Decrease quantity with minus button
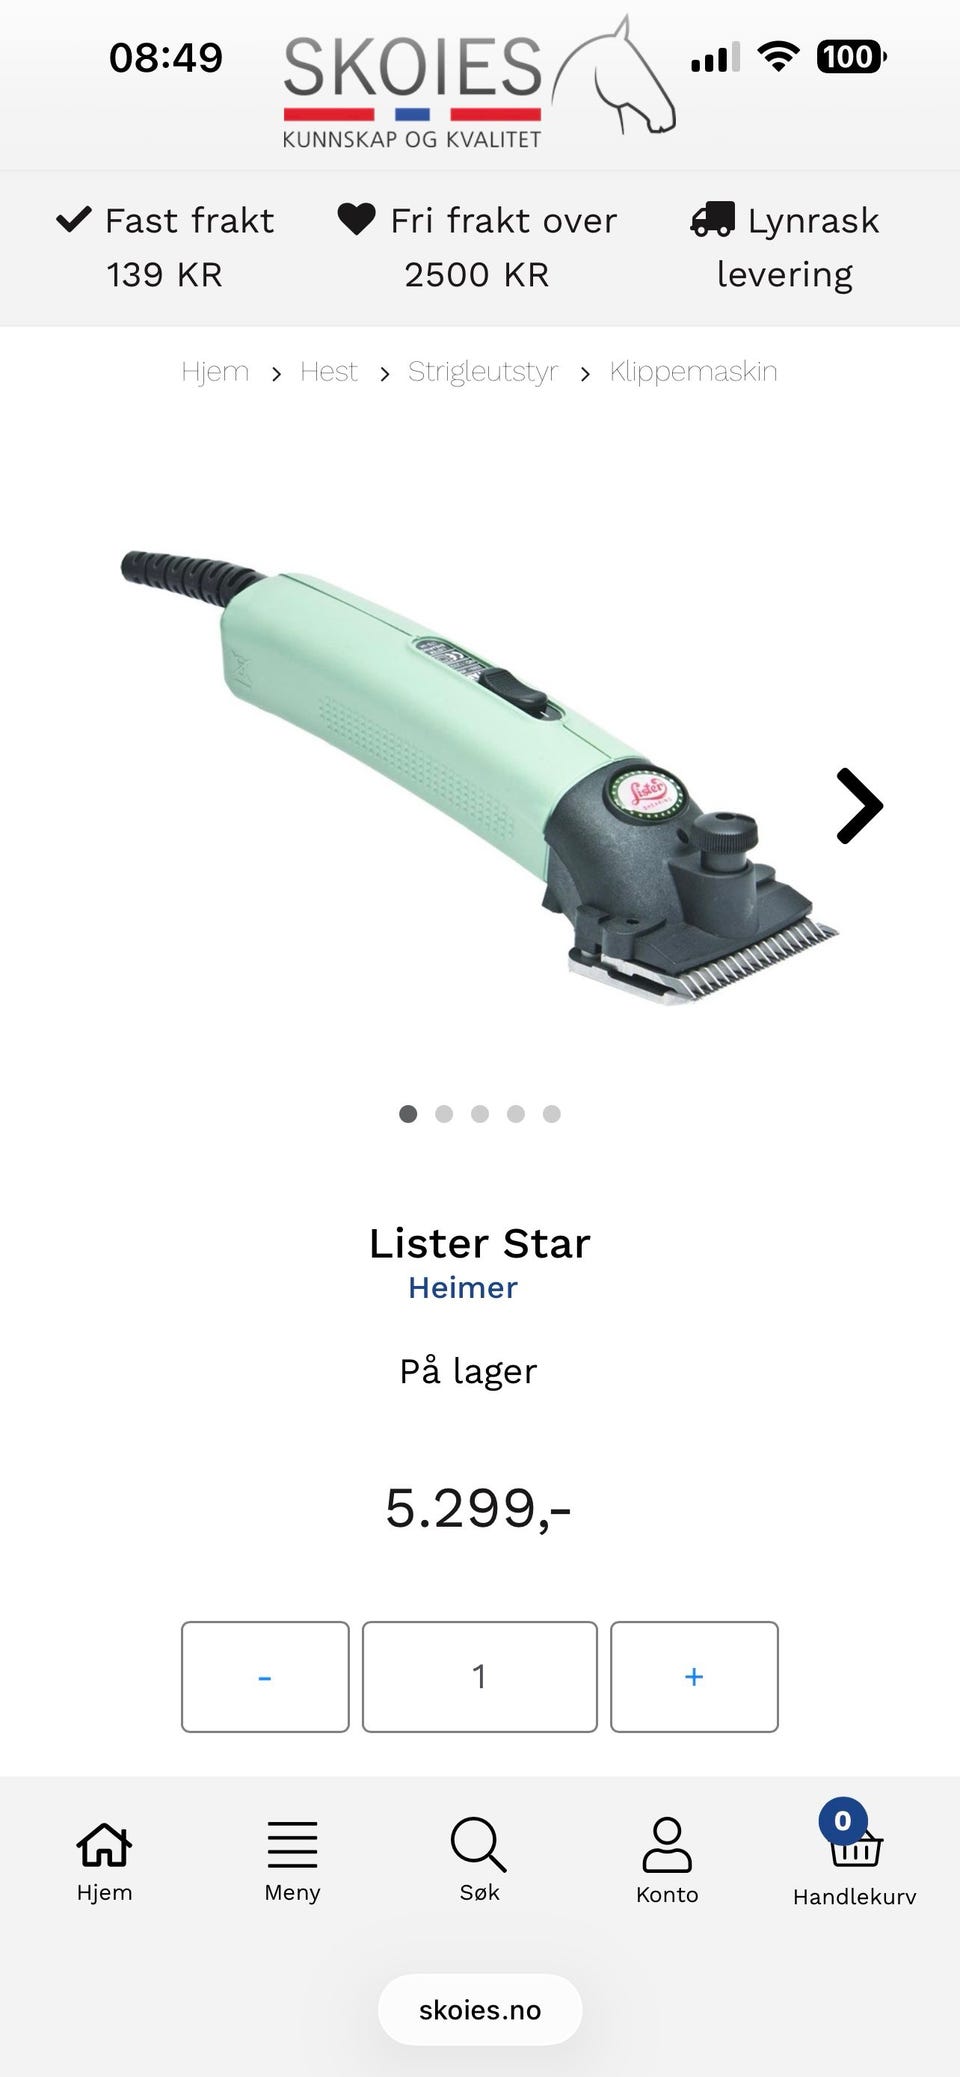The image size is (960, 2077). (265, 1677)
